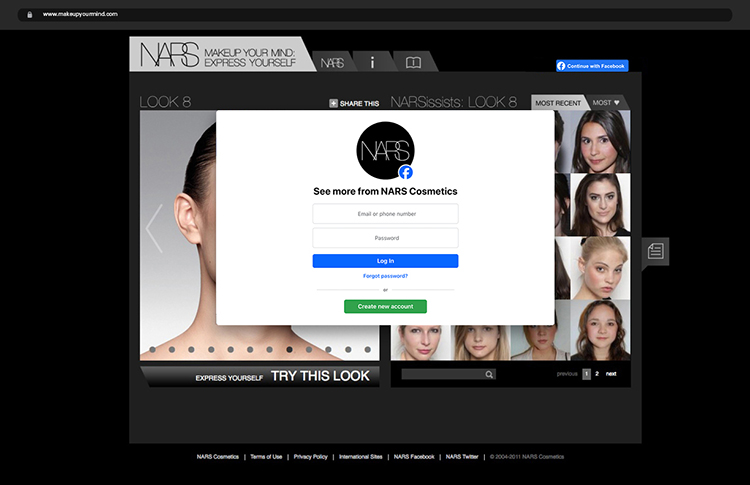Select the first dot in look carousel
Image resolution: width=750 pixels, height=485 pixels.
click(x=152, y=349)
